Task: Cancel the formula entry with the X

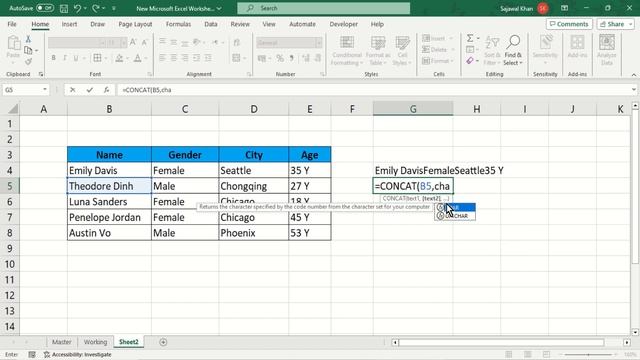Action: [x=73, y=90]
